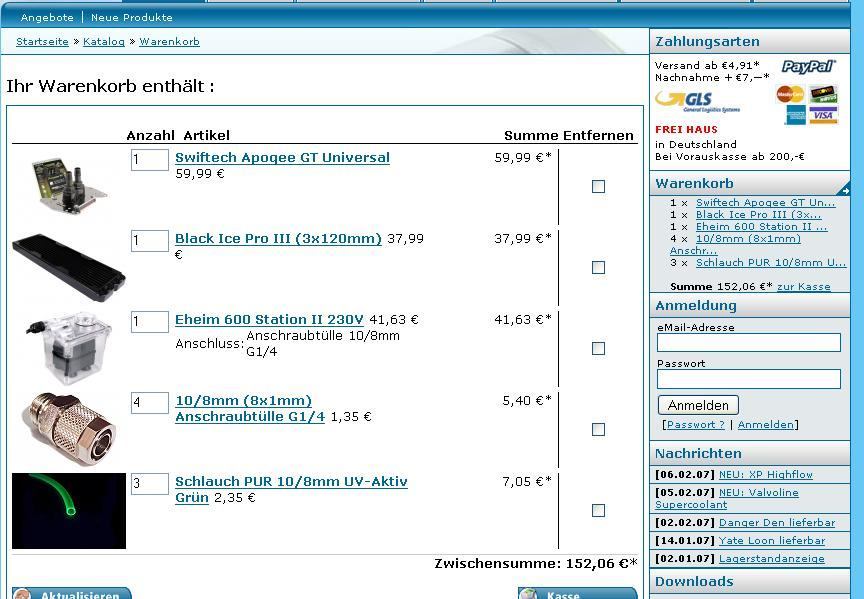Open the Katalog breadcrumb link
This screenshot has height=599, width=864.
pos(104,42)
